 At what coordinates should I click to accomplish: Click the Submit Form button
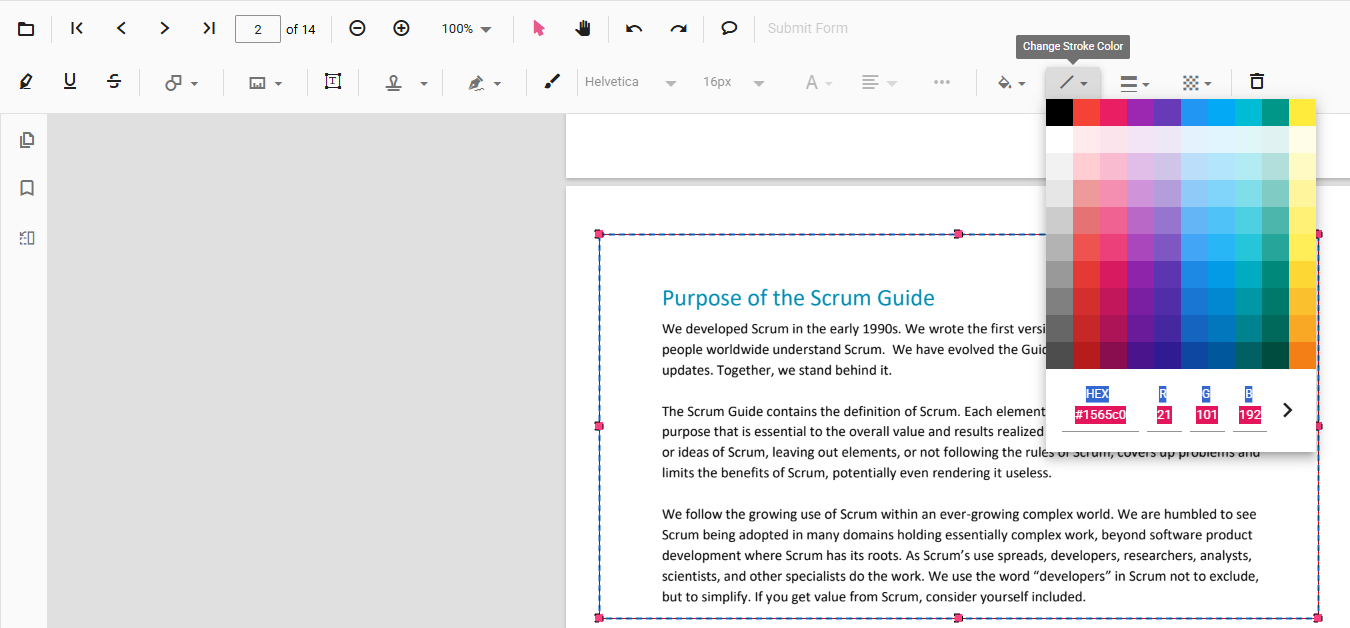807,29
